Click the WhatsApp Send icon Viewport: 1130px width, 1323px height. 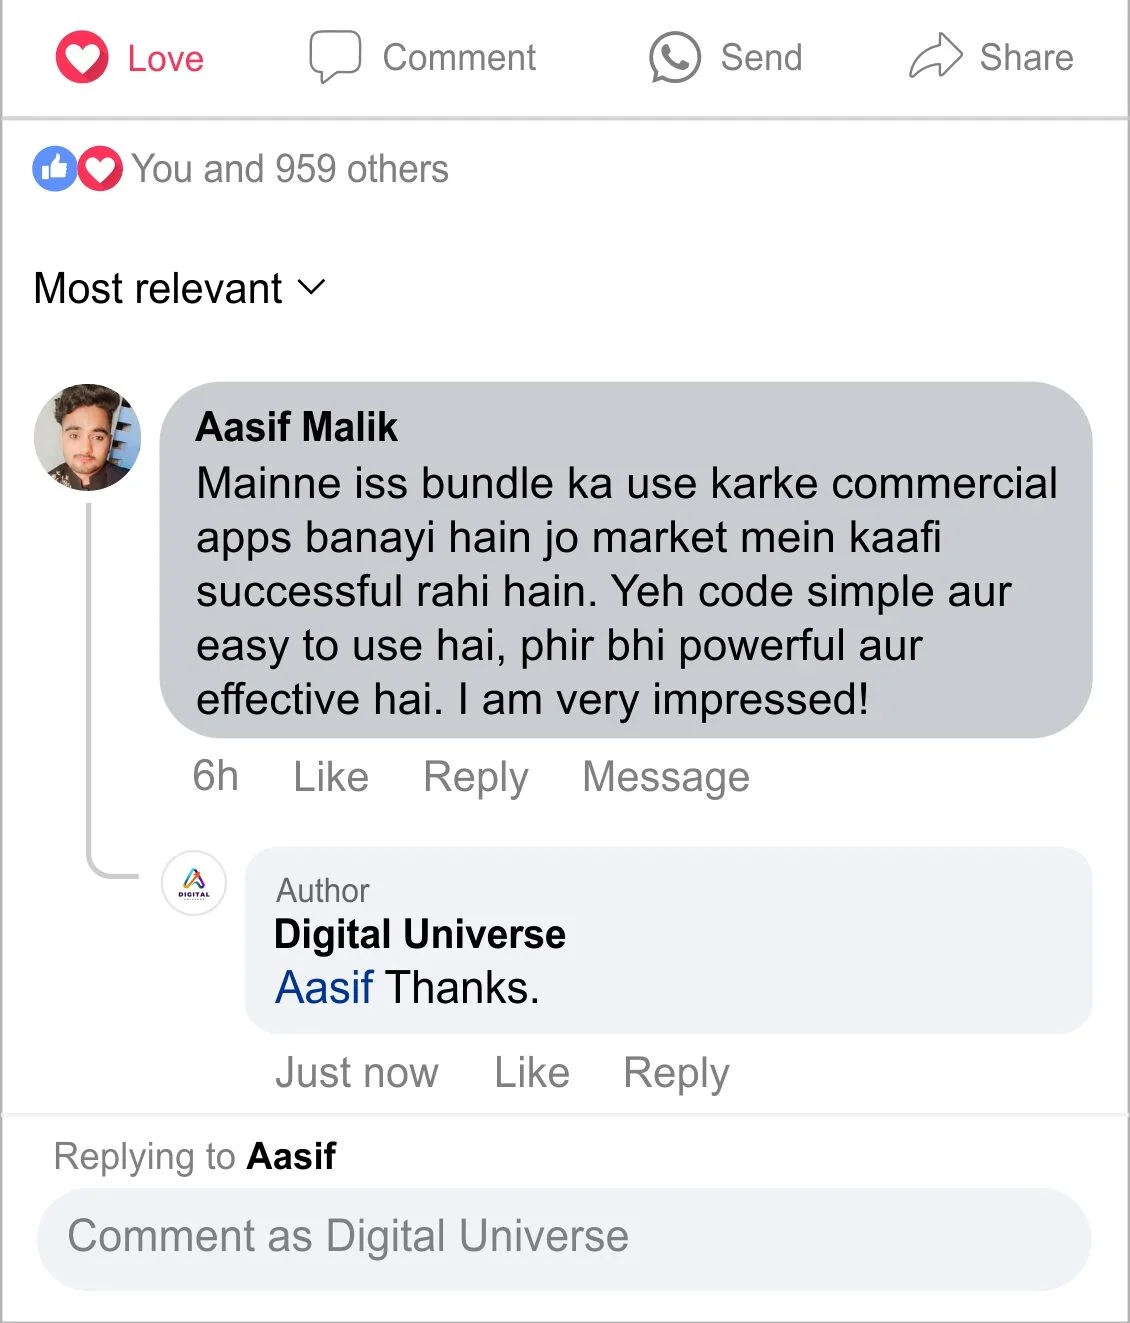(x=675, y=57)
